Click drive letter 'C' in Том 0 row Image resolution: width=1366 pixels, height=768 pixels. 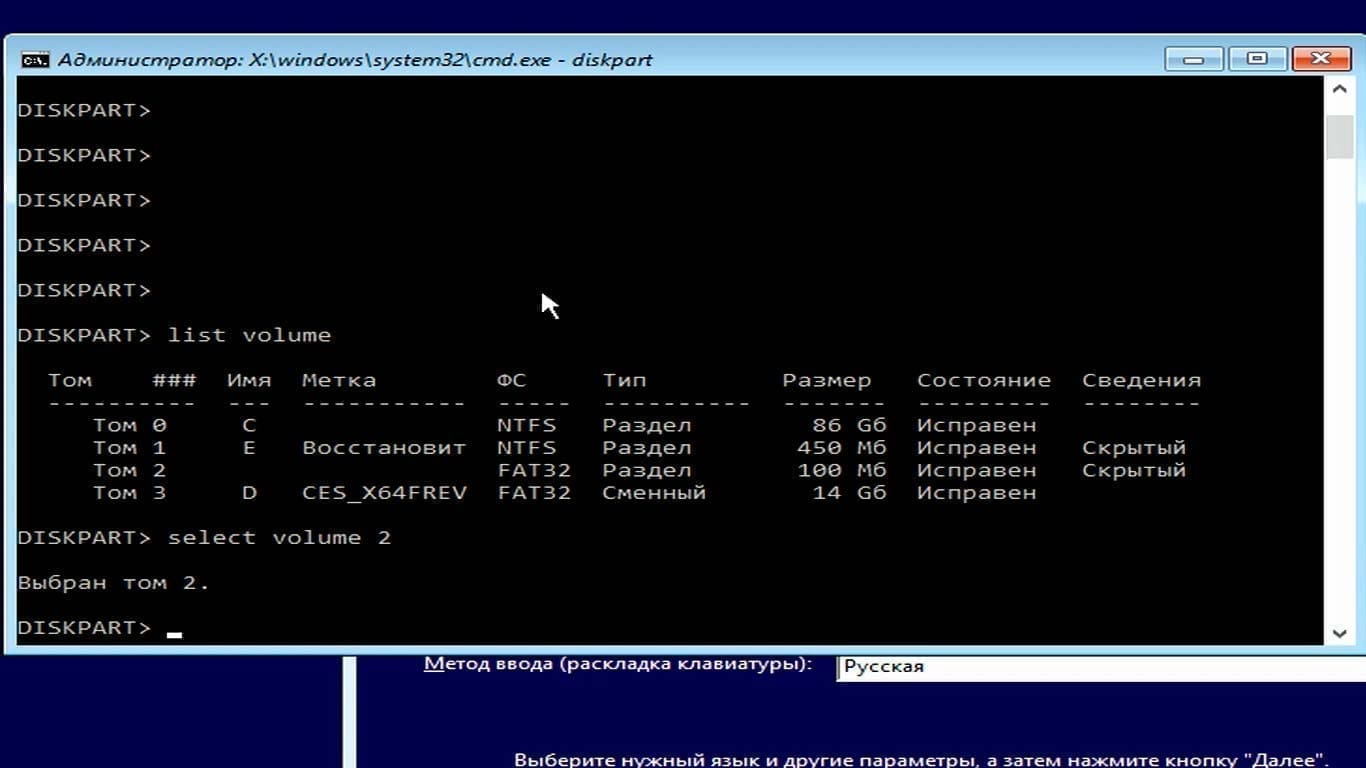pos(249,425)
